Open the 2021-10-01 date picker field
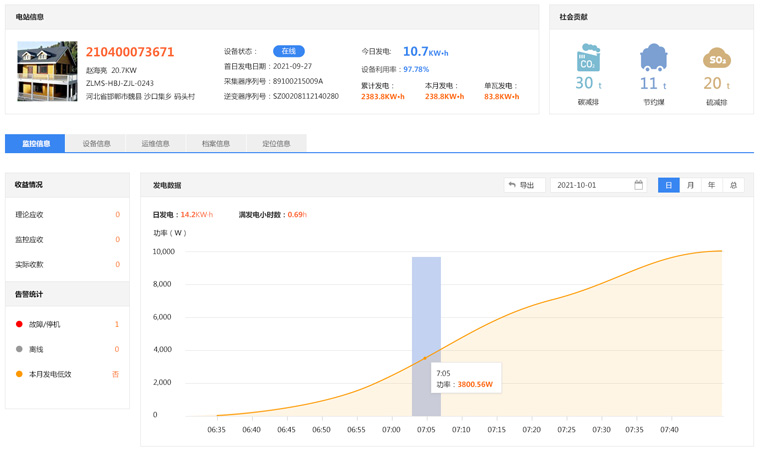 point(590,185)
